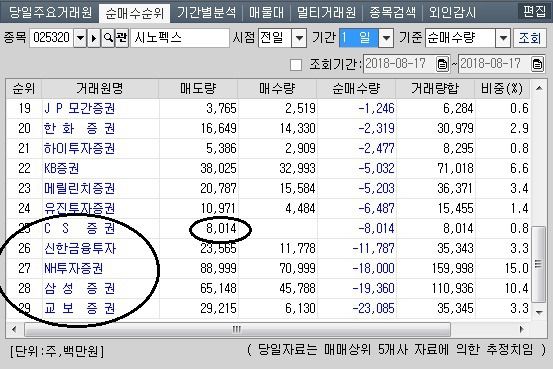Select the 메릴린치증권 row name
Viewport: 553px width, 369px height.
79,189
